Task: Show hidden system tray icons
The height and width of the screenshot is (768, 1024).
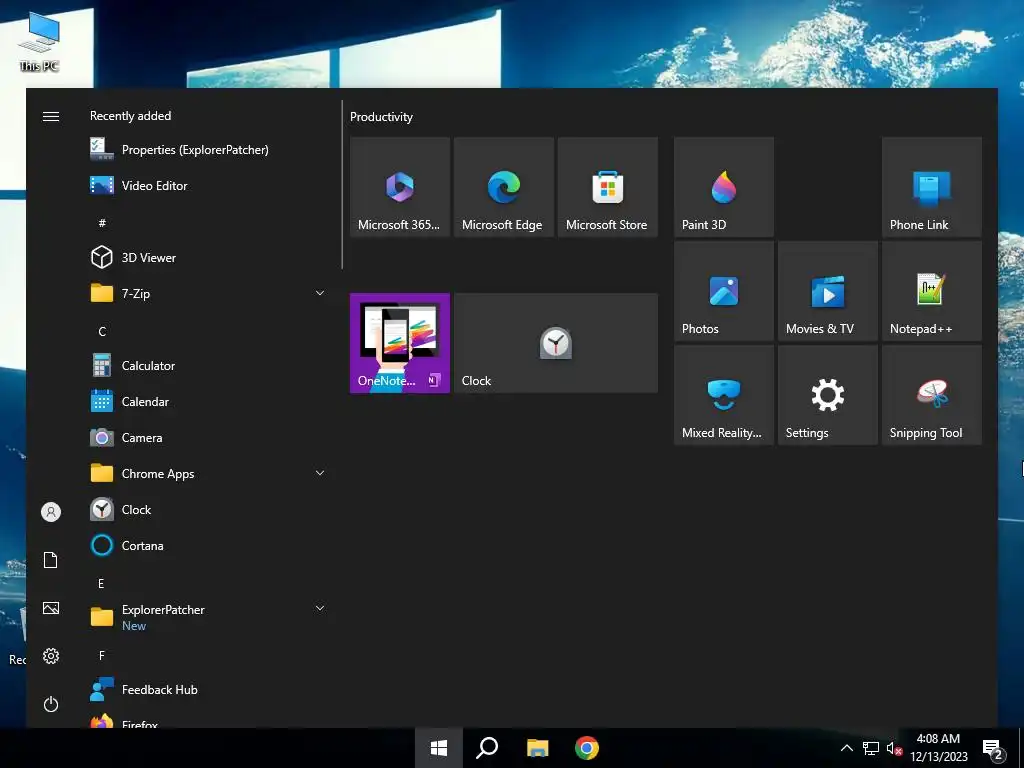Action: pos(846,748)
